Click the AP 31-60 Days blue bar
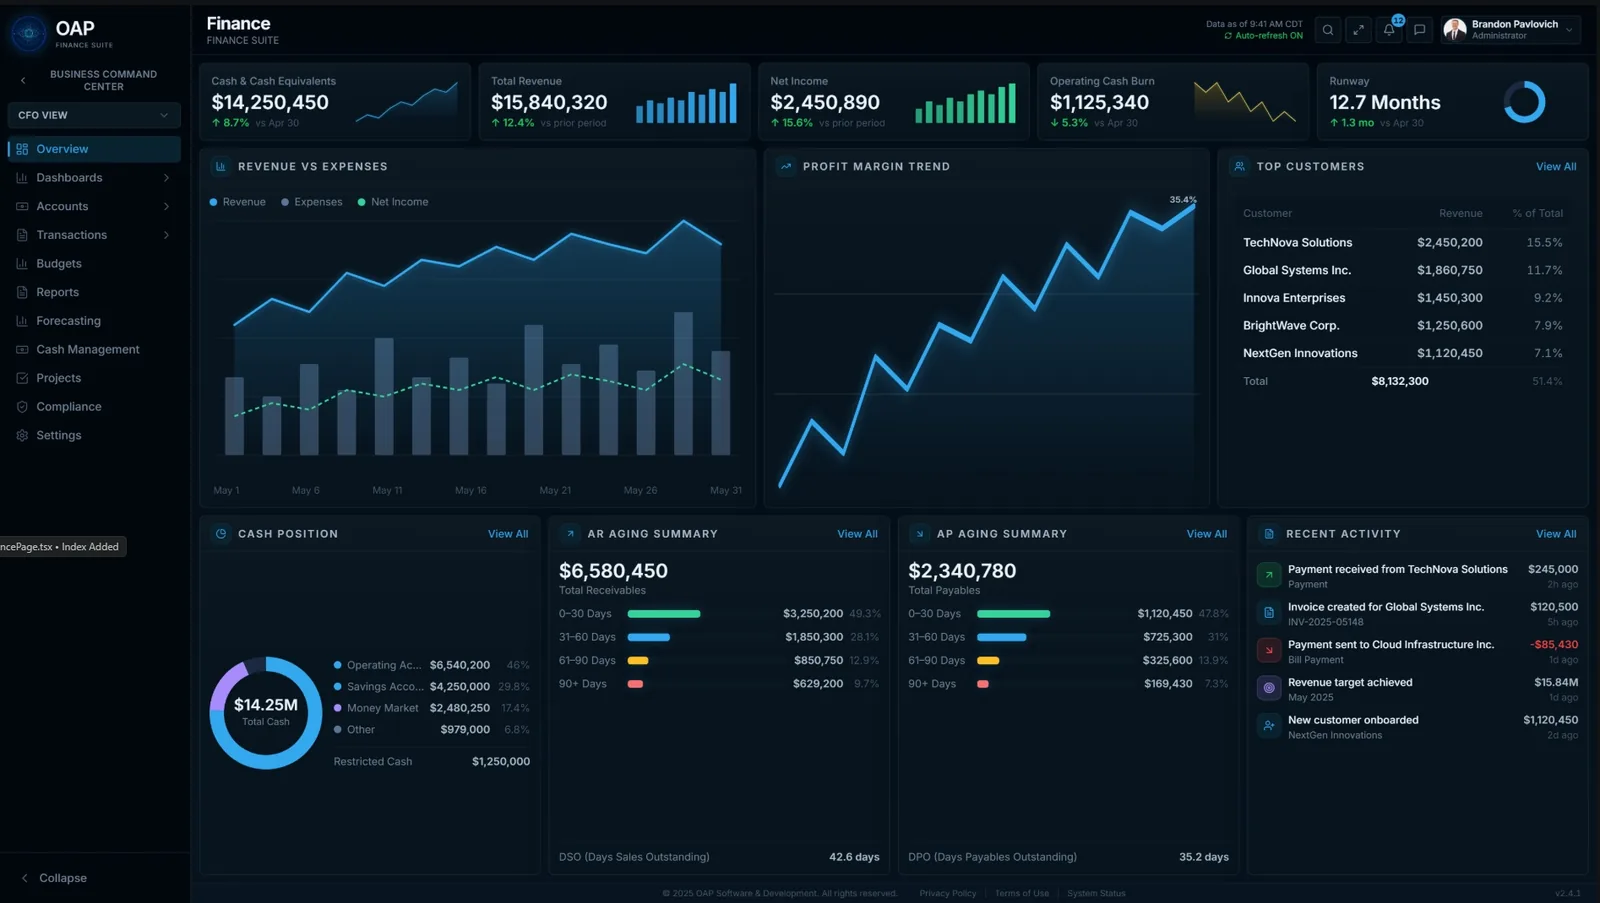Screen dimensions: 1600x903 click(1001, 637)
